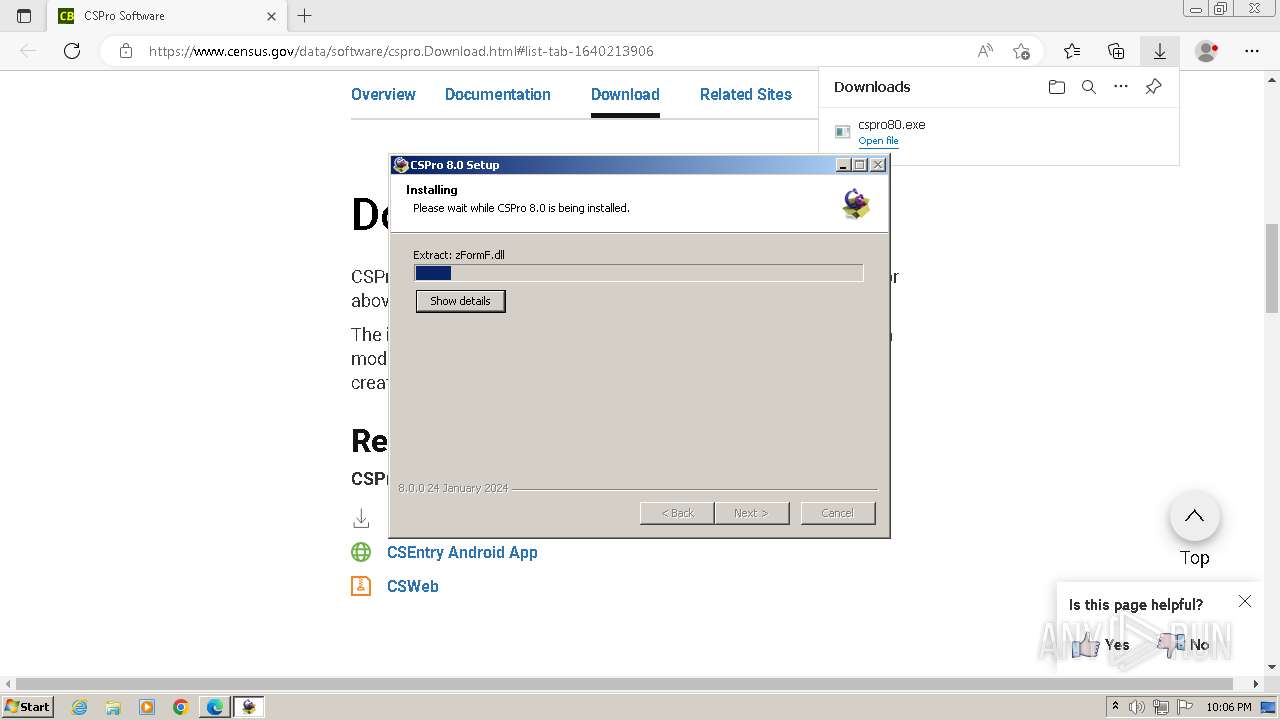Open the CSWeb link

click(x=413, y=586)
